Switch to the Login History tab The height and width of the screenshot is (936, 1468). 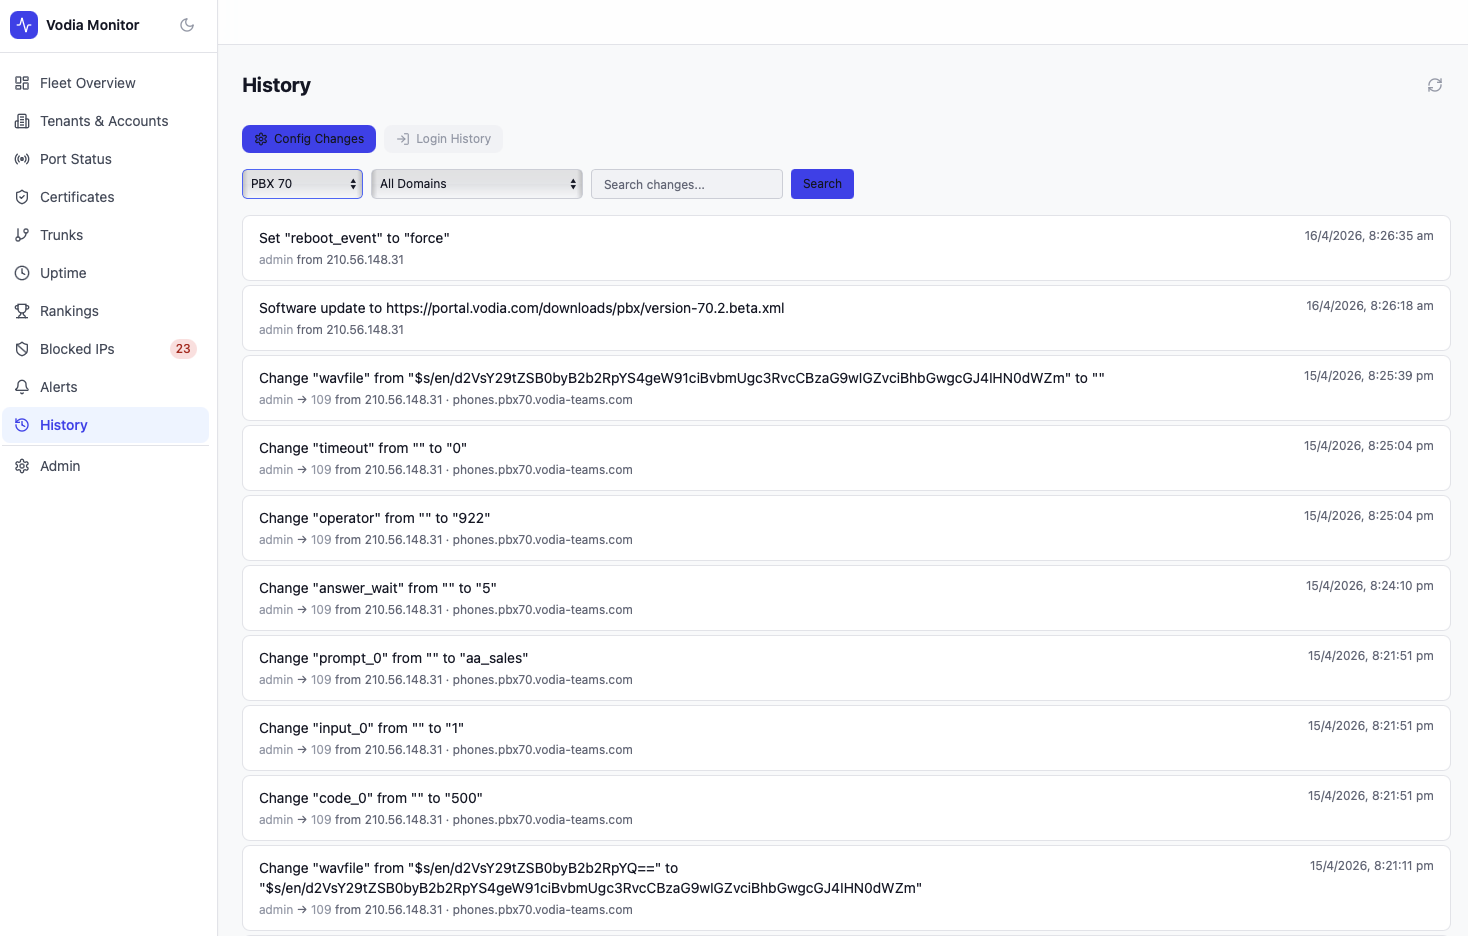coord(443,139)
